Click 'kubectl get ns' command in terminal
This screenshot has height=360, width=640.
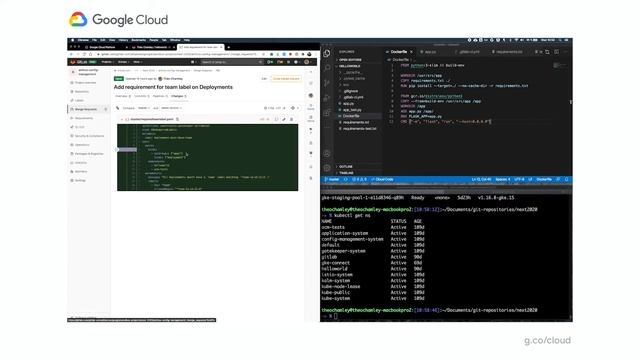pos(352,215)
